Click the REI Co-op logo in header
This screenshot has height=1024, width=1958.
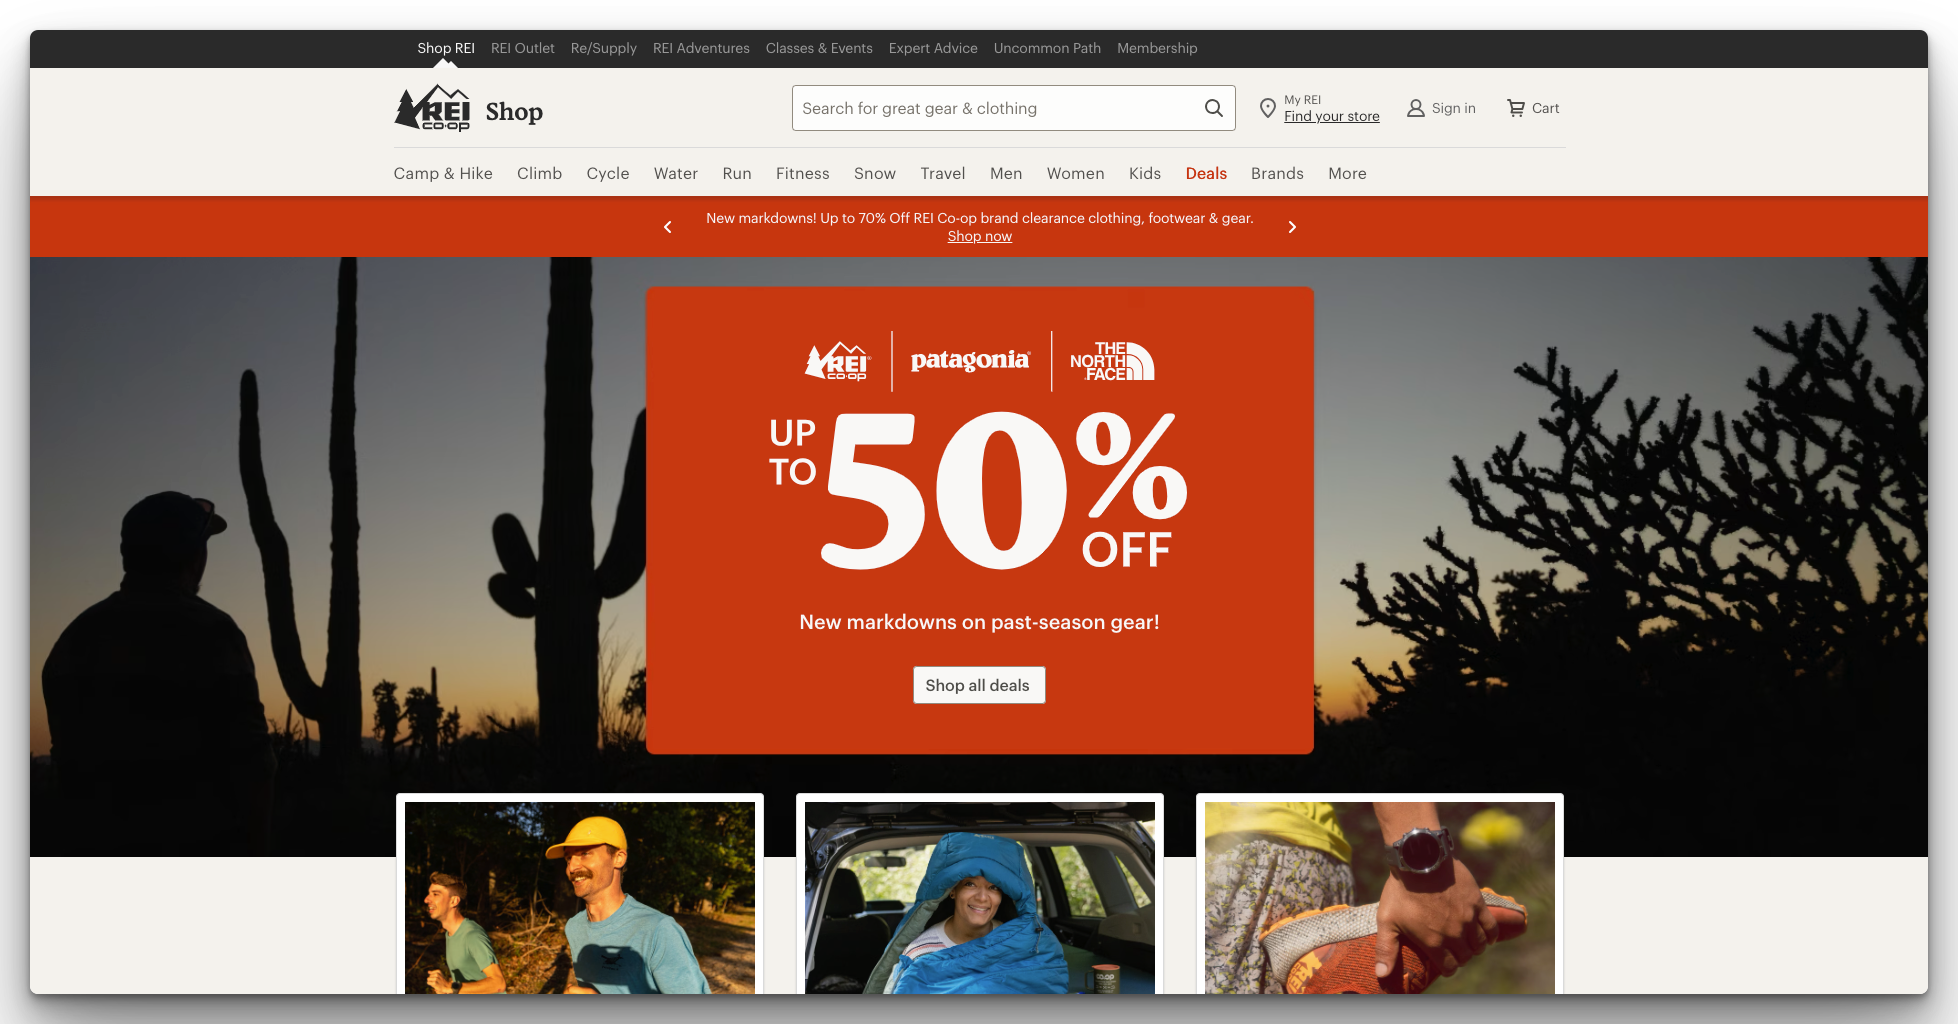[x=432, y=108]
